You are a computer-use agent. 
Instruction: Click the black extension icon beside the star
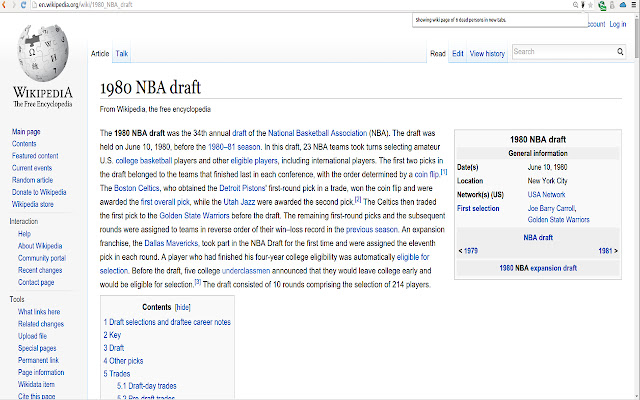(x=583, y=5)
